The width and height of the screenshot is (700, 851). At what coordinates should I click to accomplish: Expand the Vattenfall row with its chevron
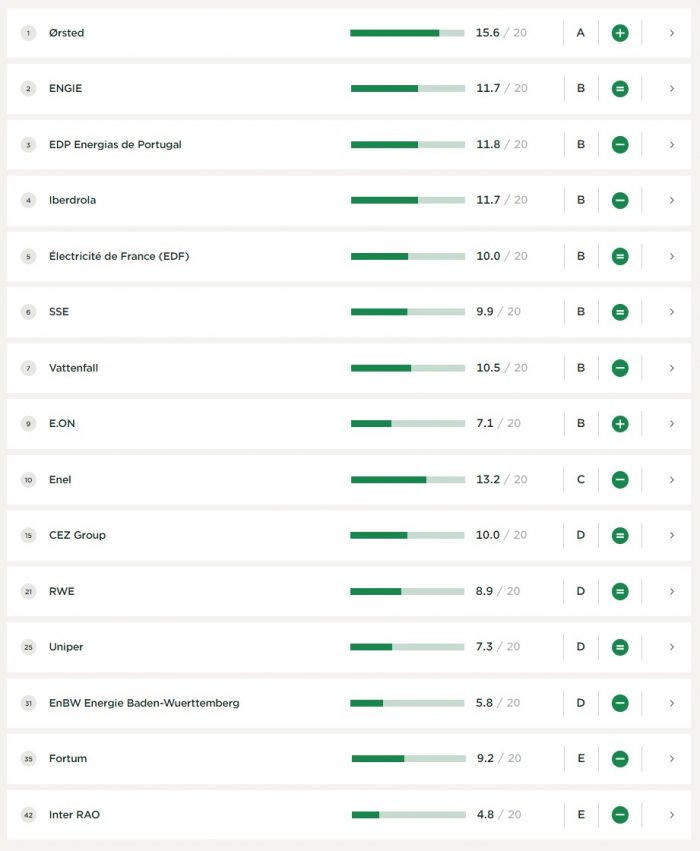pos(672,368)
